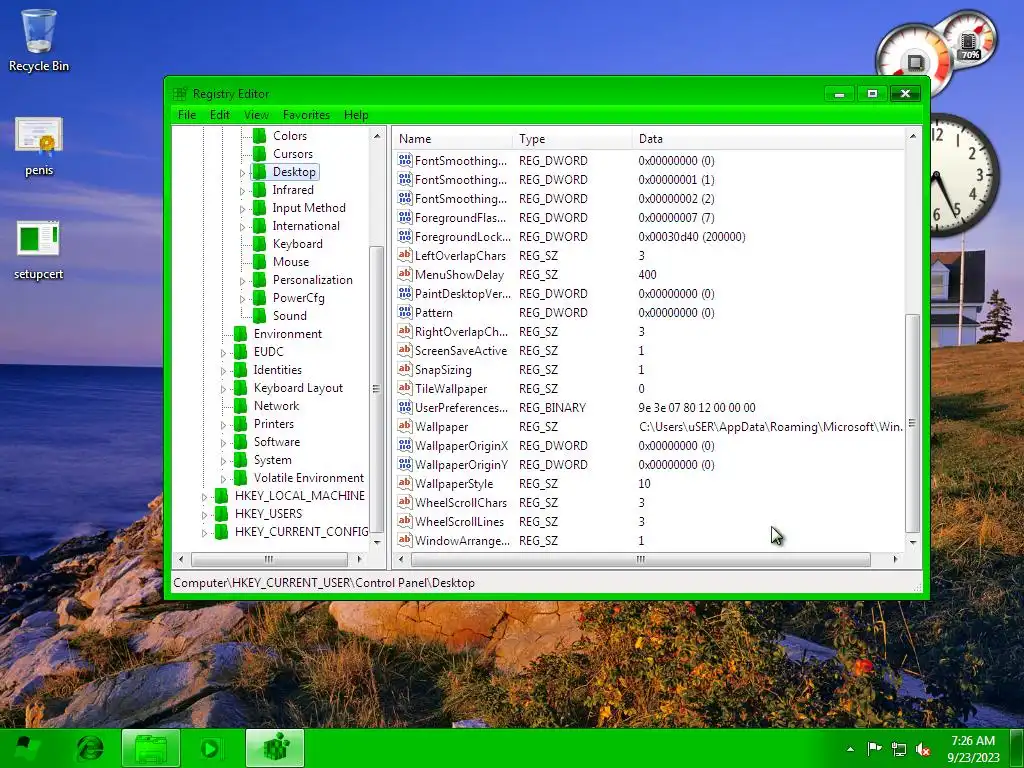Viewport: 1024px width, 768px height.
Task: Select the WallpaperOriginX value name
Action: (x=461, y=445)
